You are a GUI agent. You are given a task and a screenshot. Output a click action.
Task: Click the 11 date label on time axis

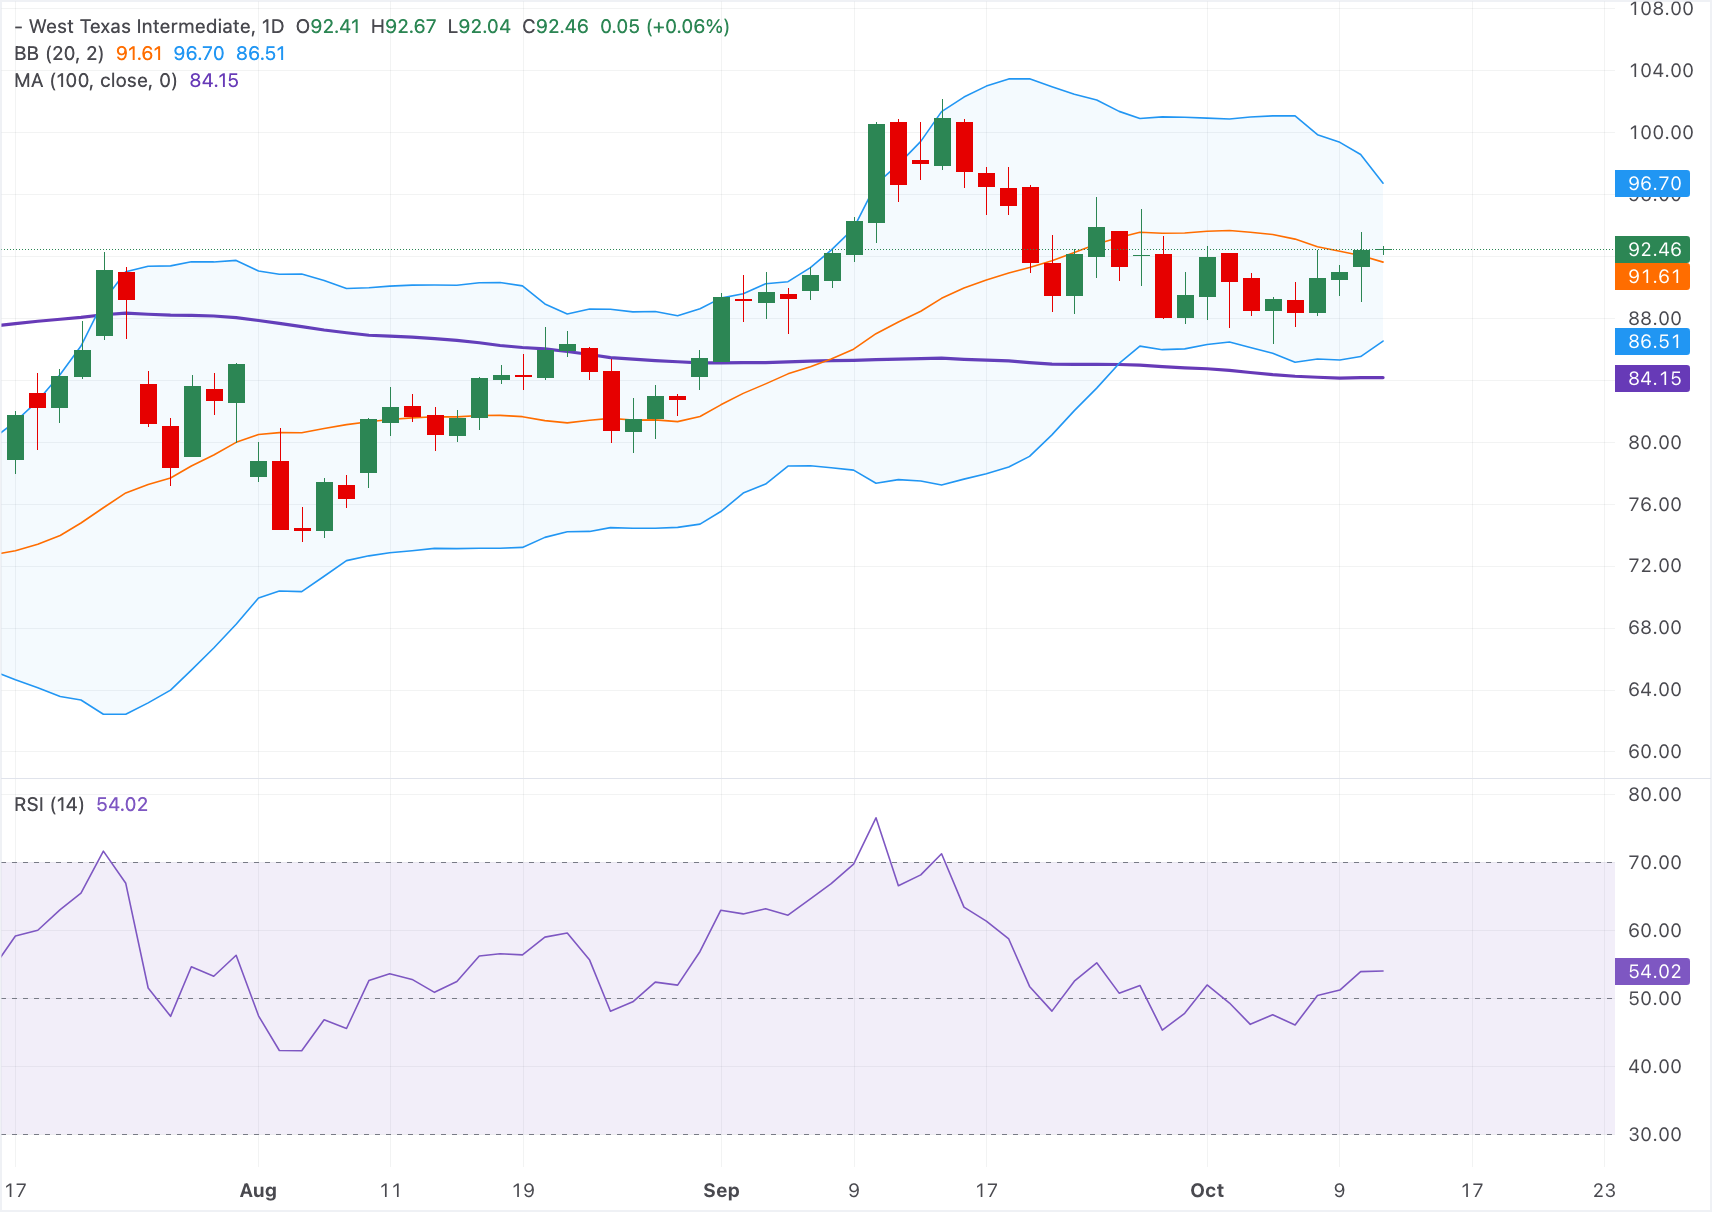click(391, 1190)
